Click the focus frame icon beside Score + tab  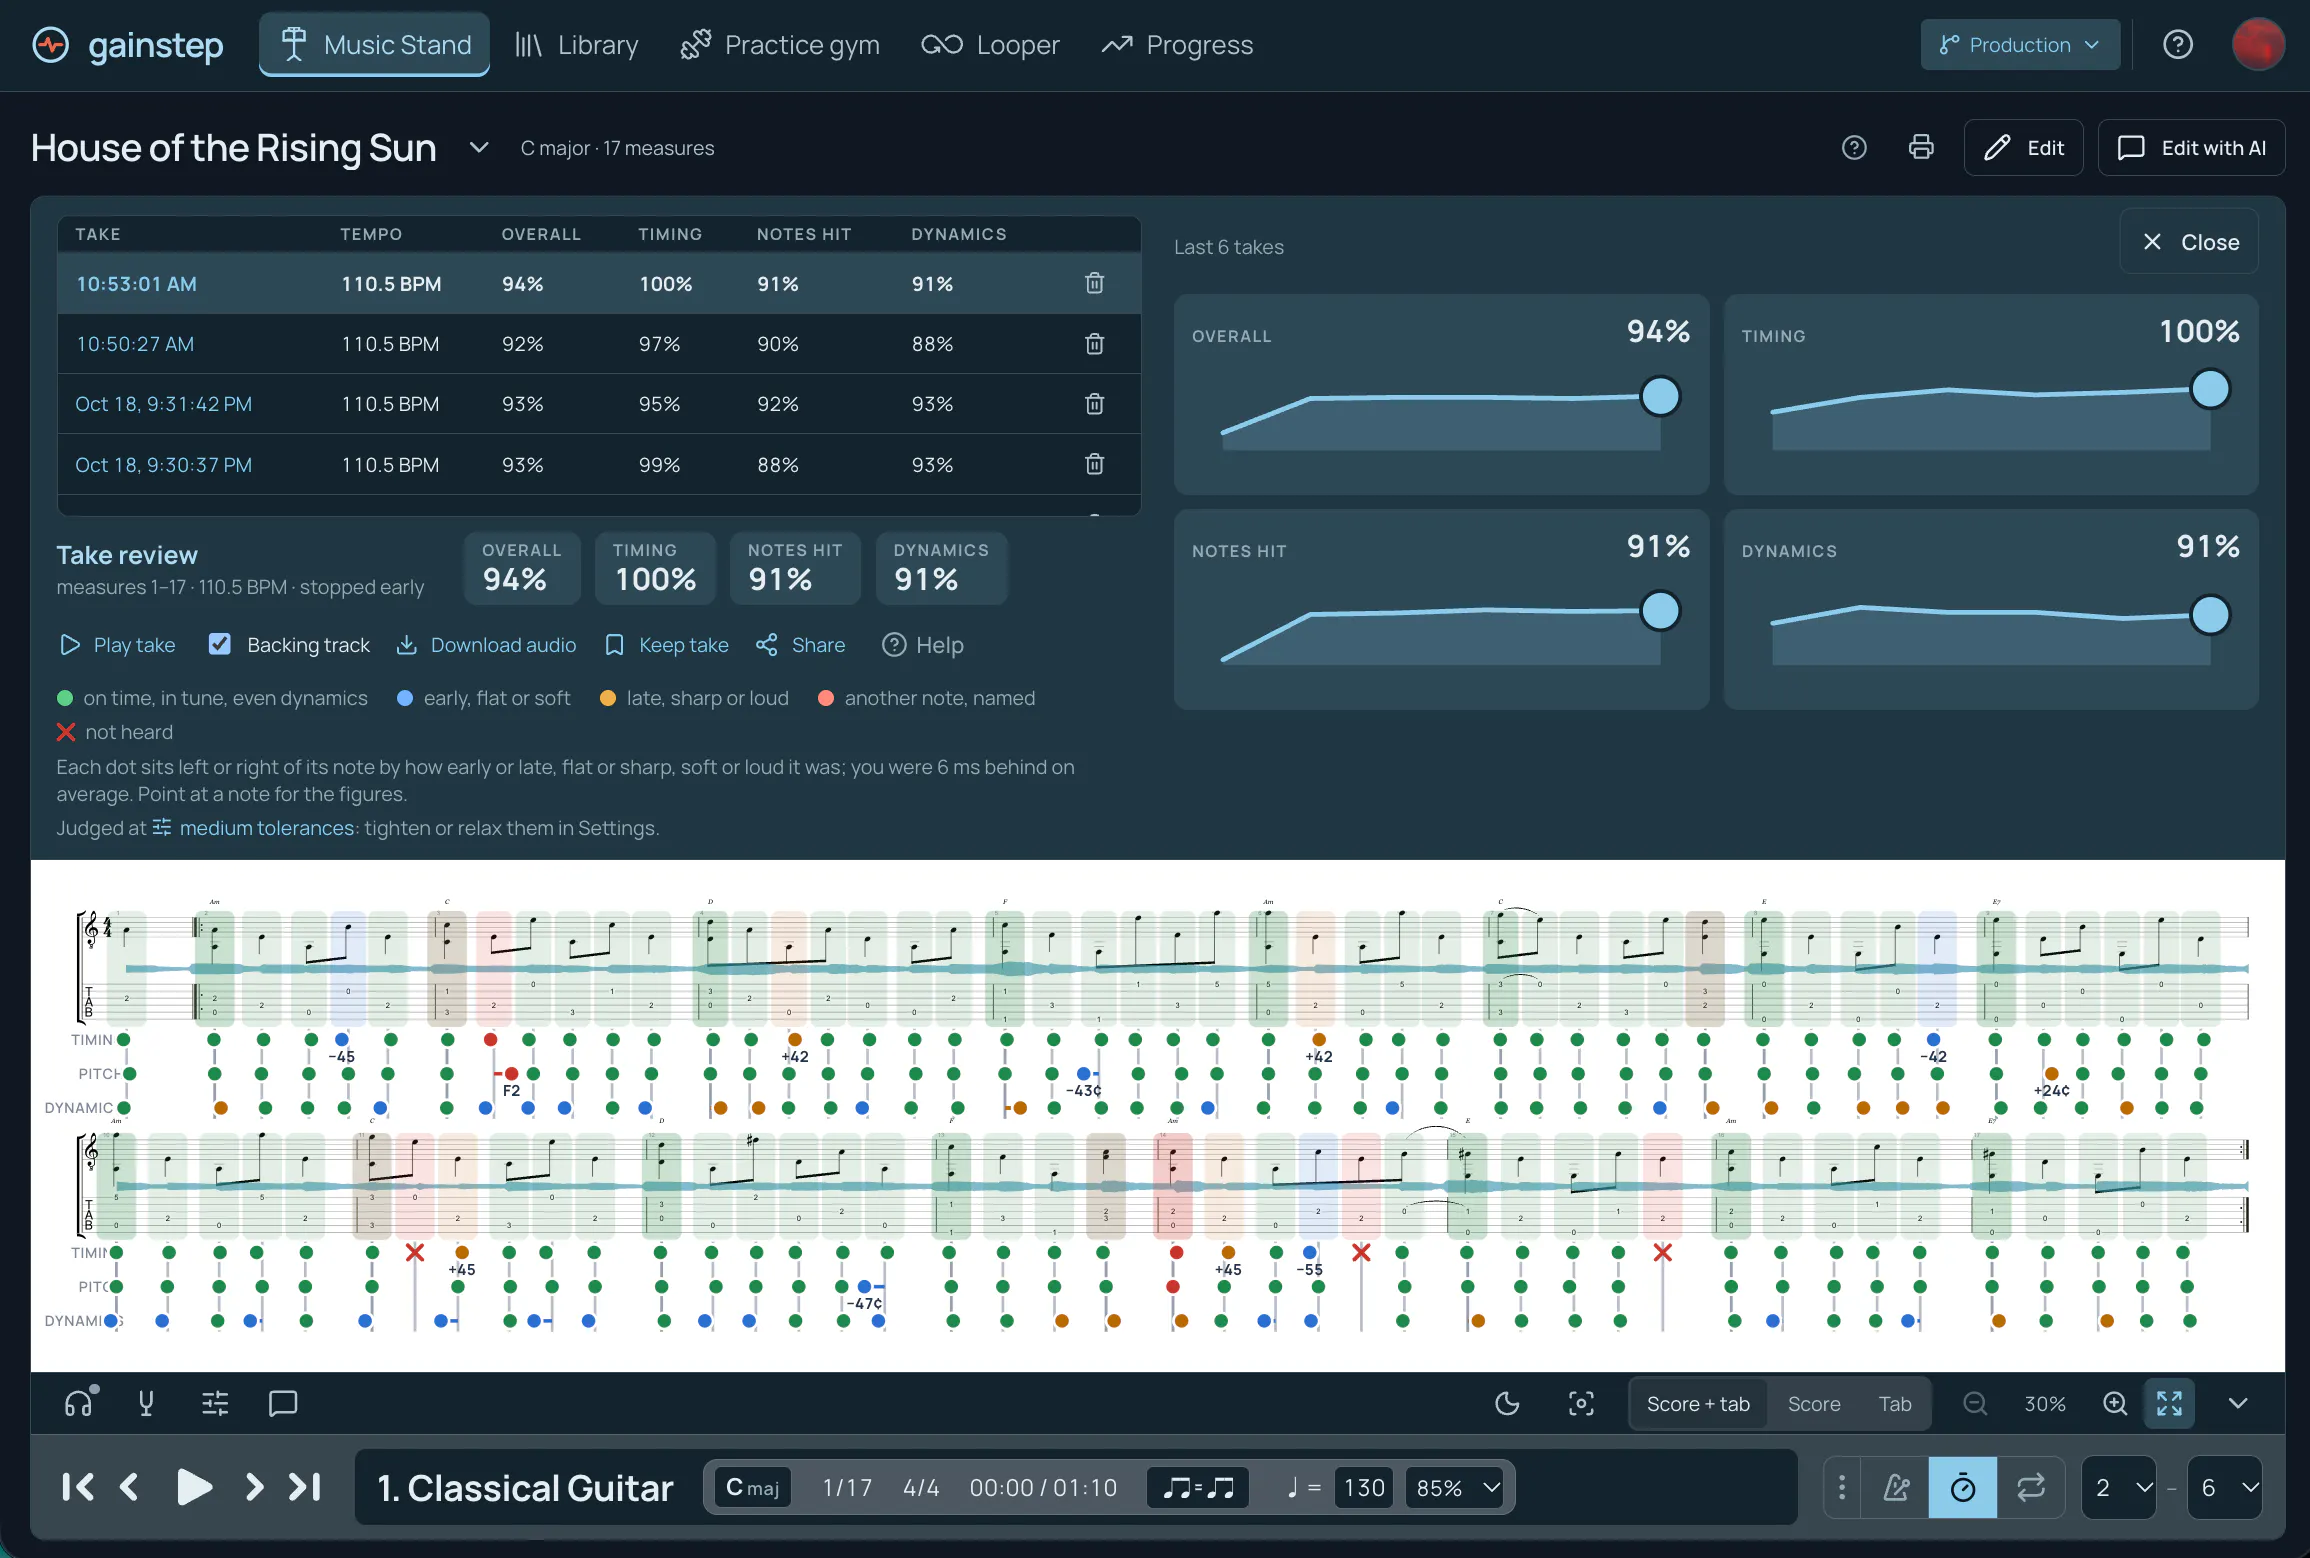[1581, 1403]
